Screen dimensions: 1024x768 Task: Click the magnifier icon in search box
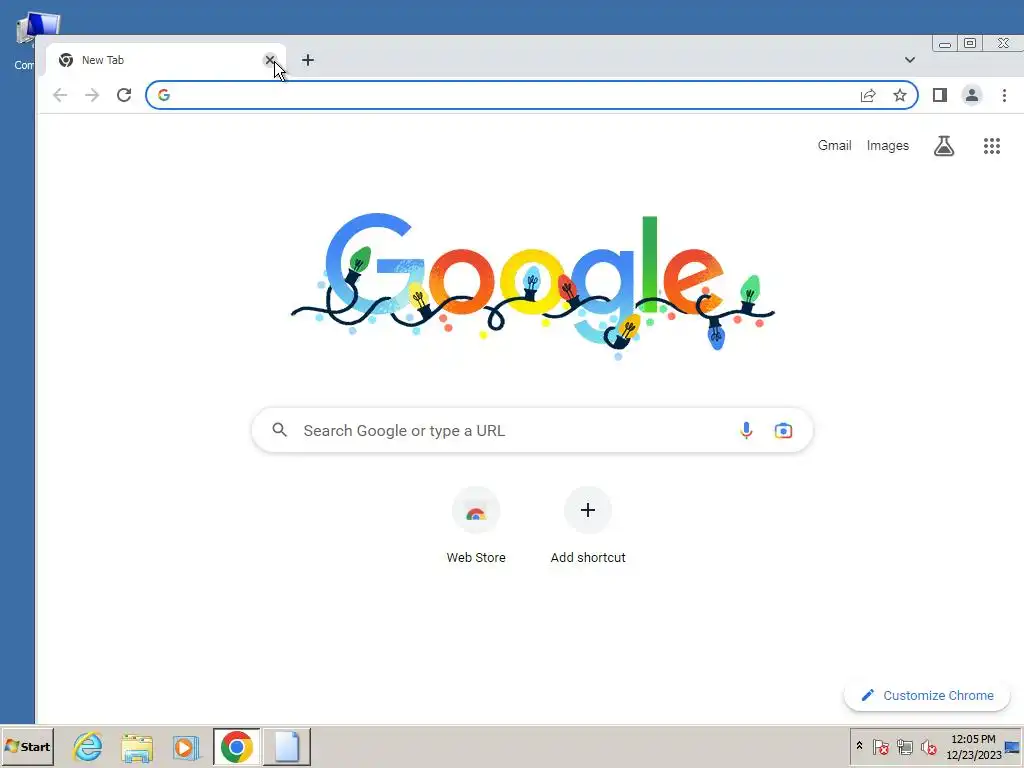click(x=280, y=430)
